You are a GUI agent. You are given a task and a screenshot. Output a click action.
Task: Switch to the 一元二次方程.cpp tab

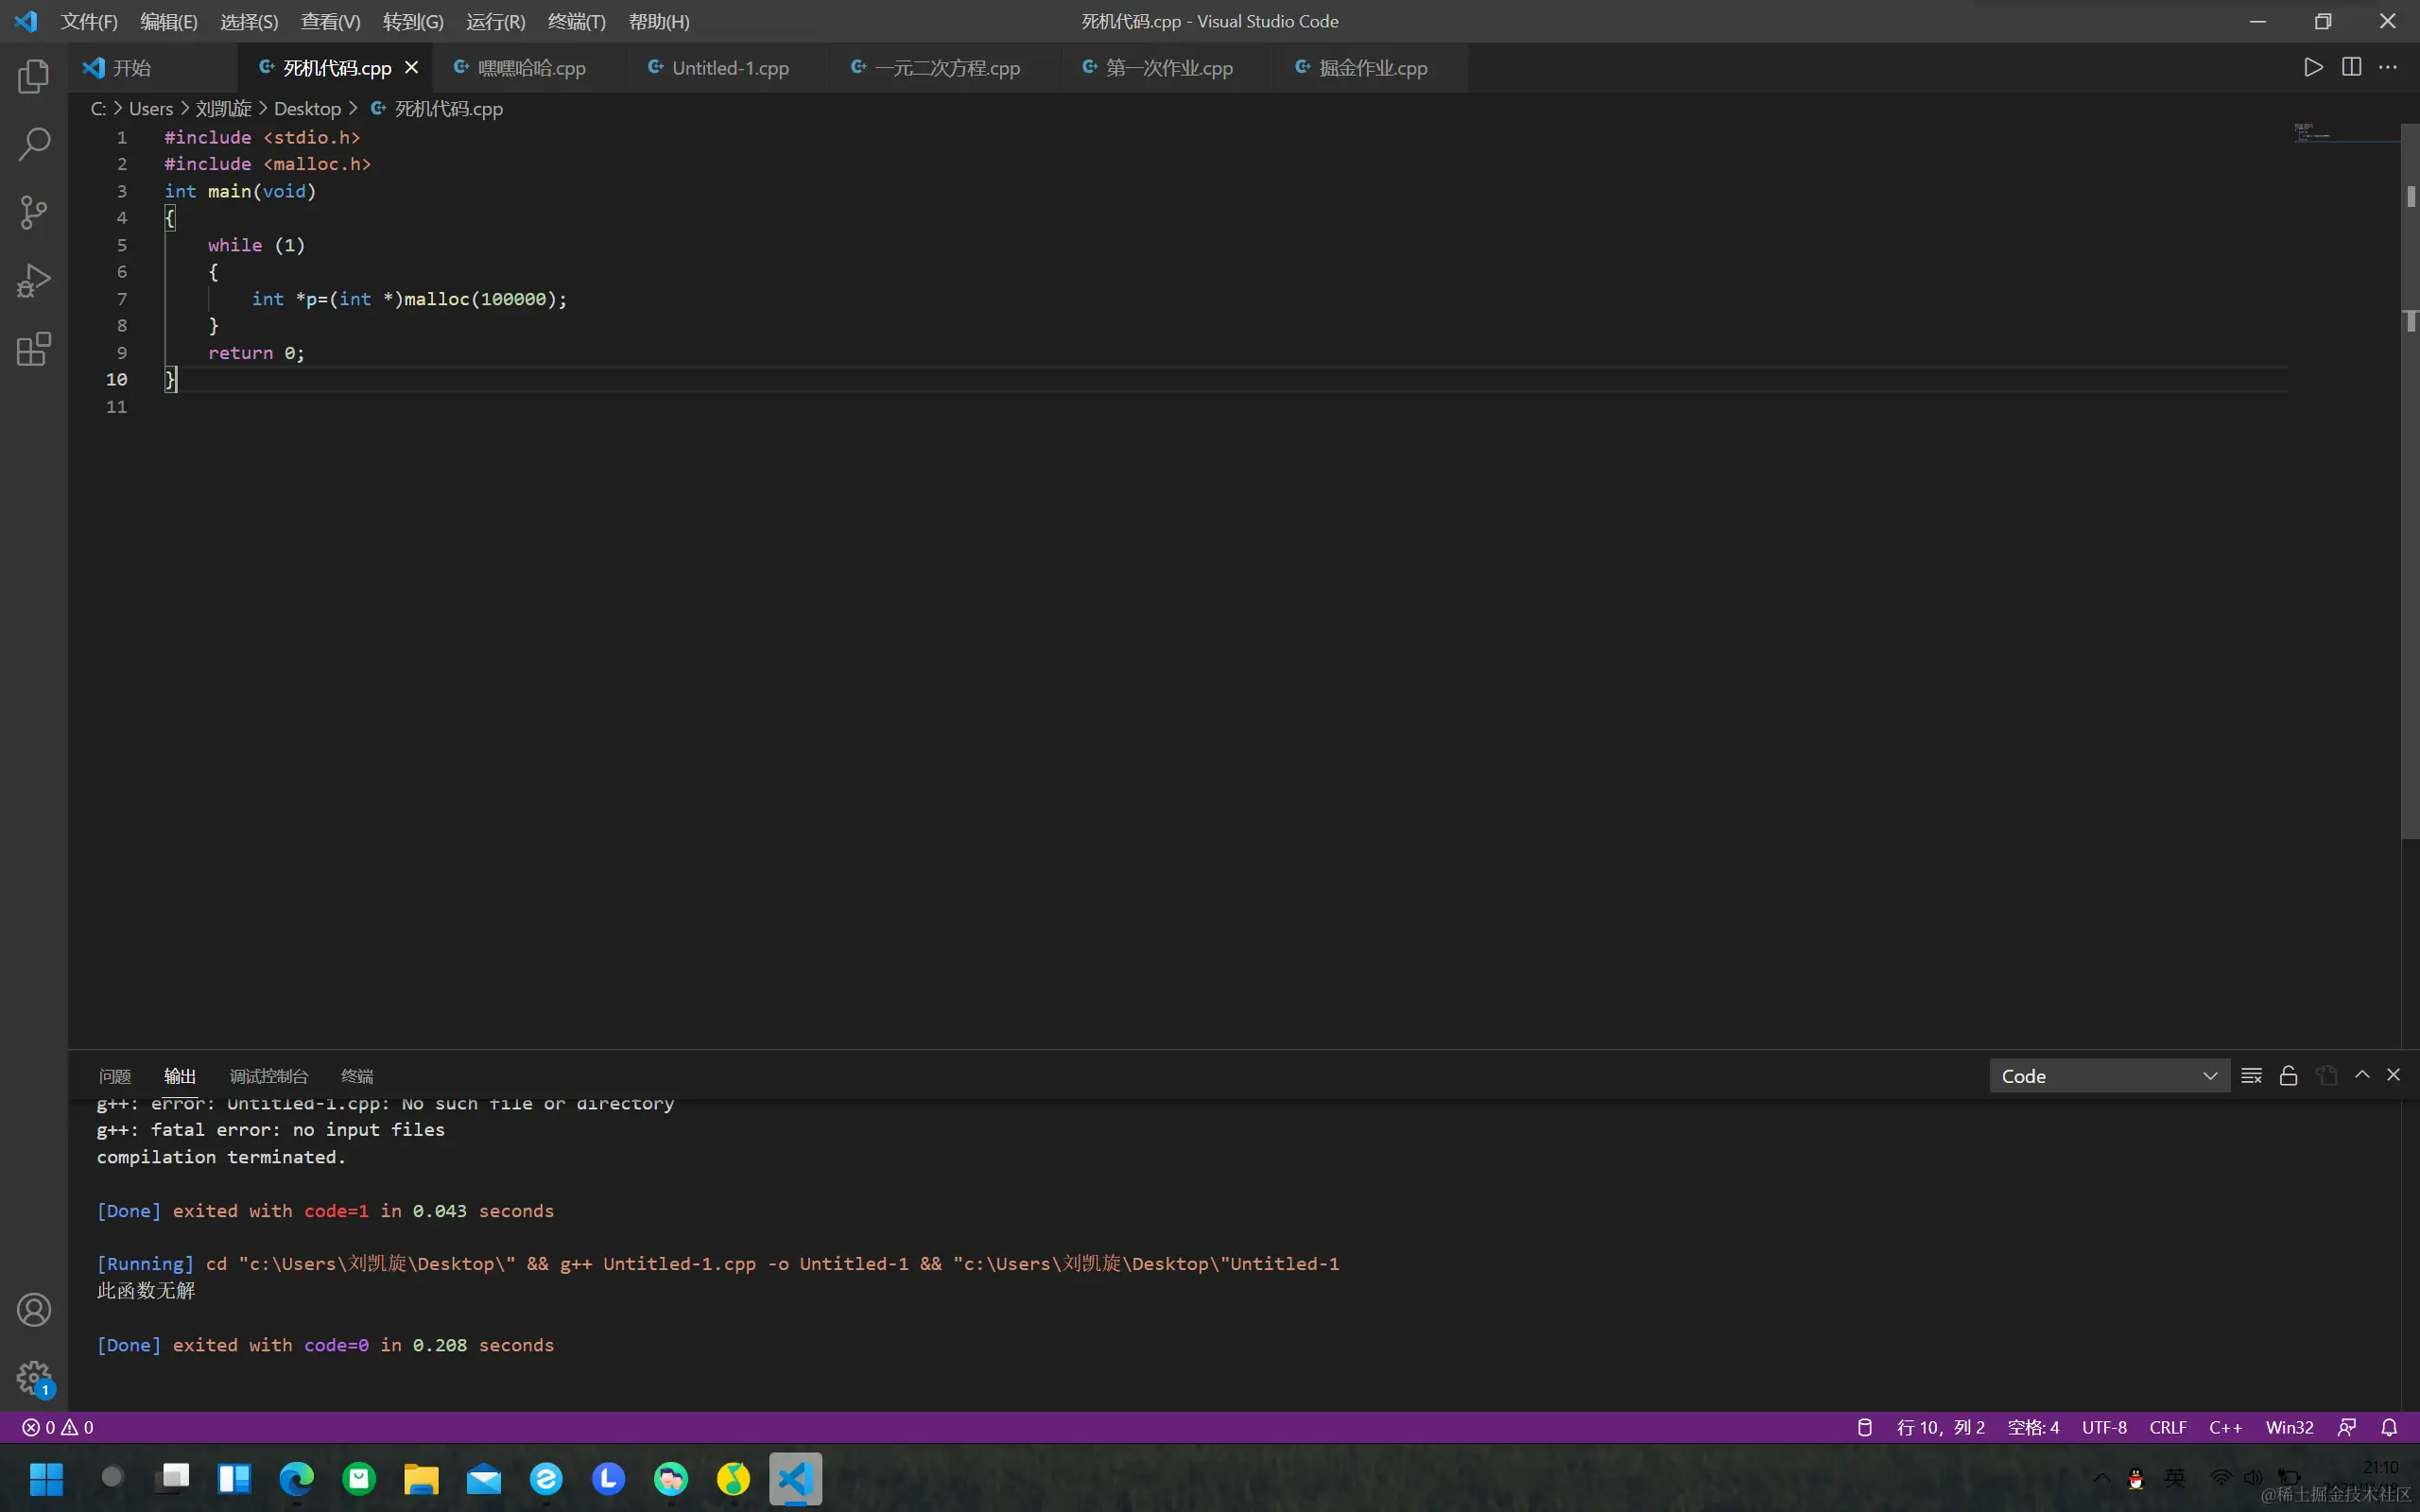946,68
